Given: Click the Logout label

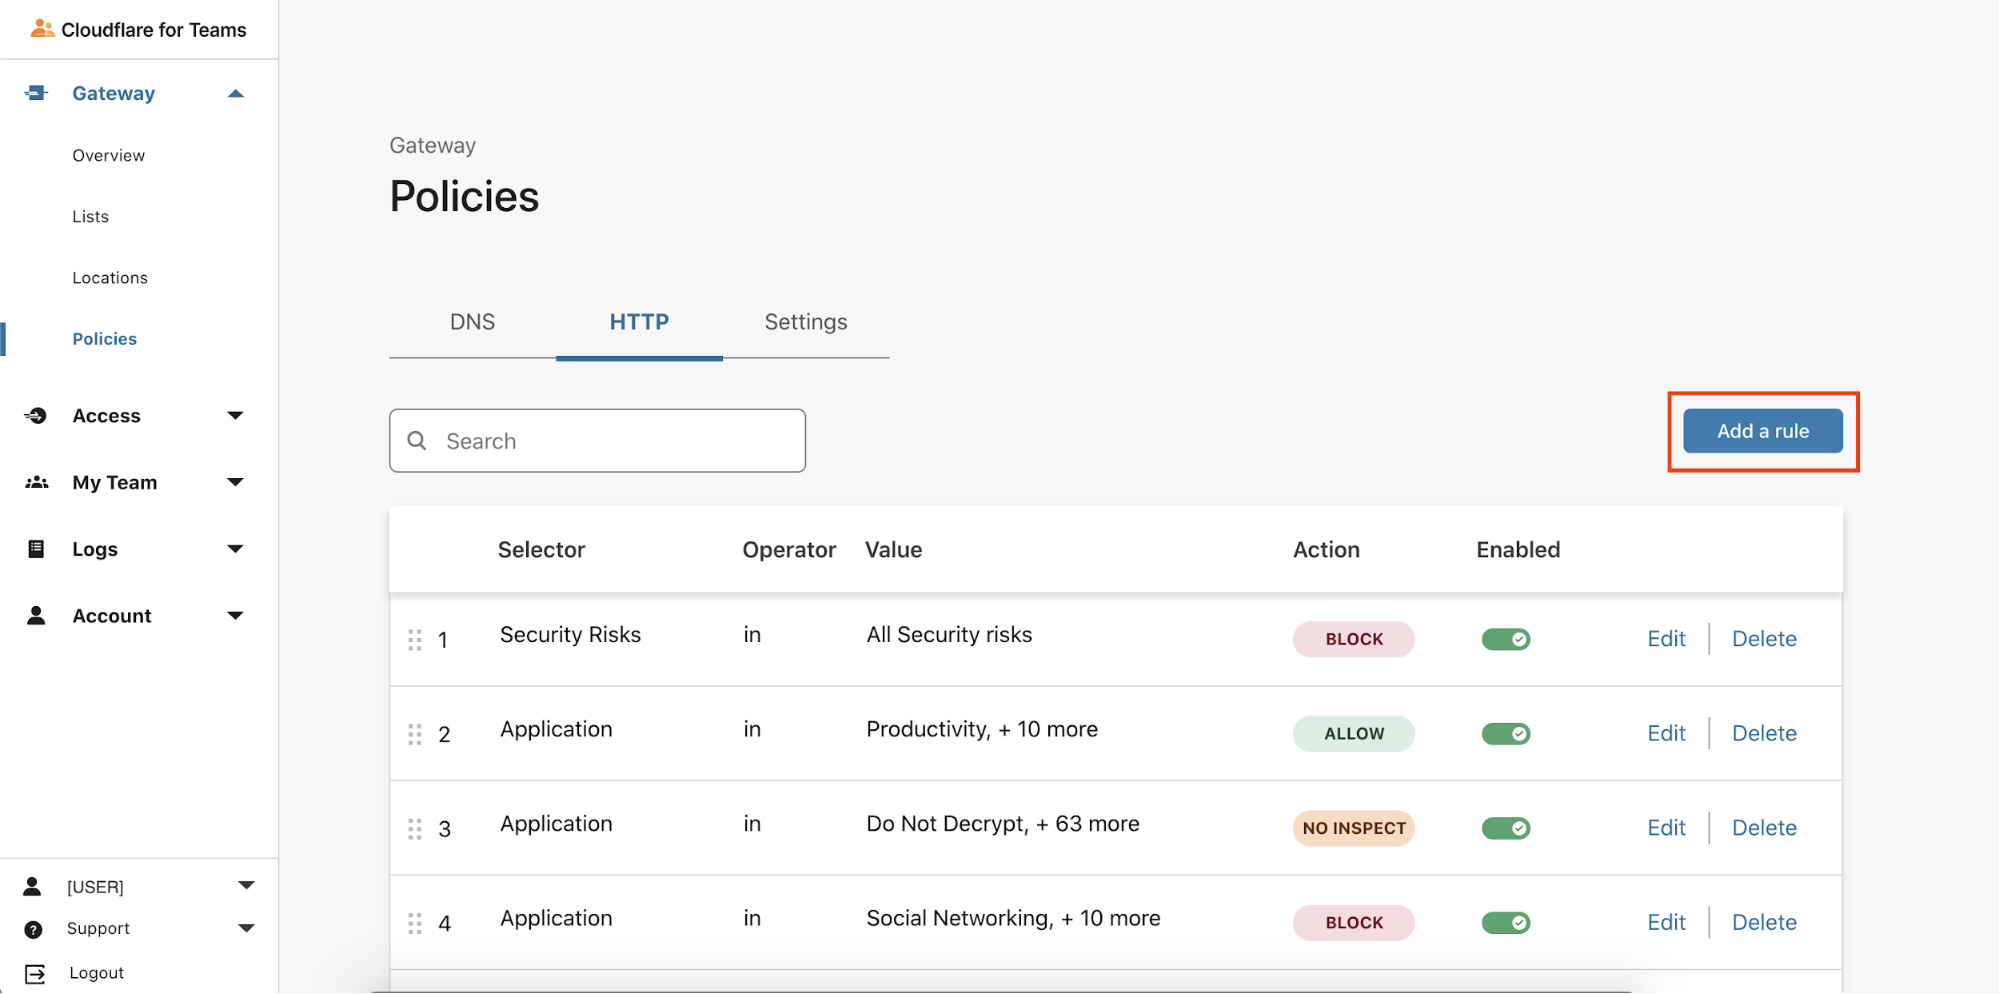Looking at the screenshot, I should click(97, 974).
